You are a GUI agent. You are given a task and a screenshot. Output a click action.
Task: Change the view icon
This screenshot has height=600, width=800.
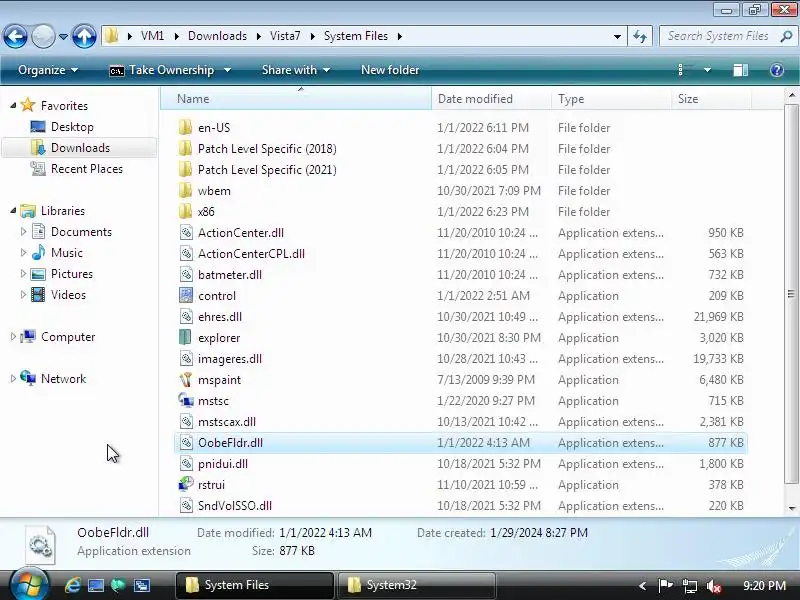pos(686,70)
